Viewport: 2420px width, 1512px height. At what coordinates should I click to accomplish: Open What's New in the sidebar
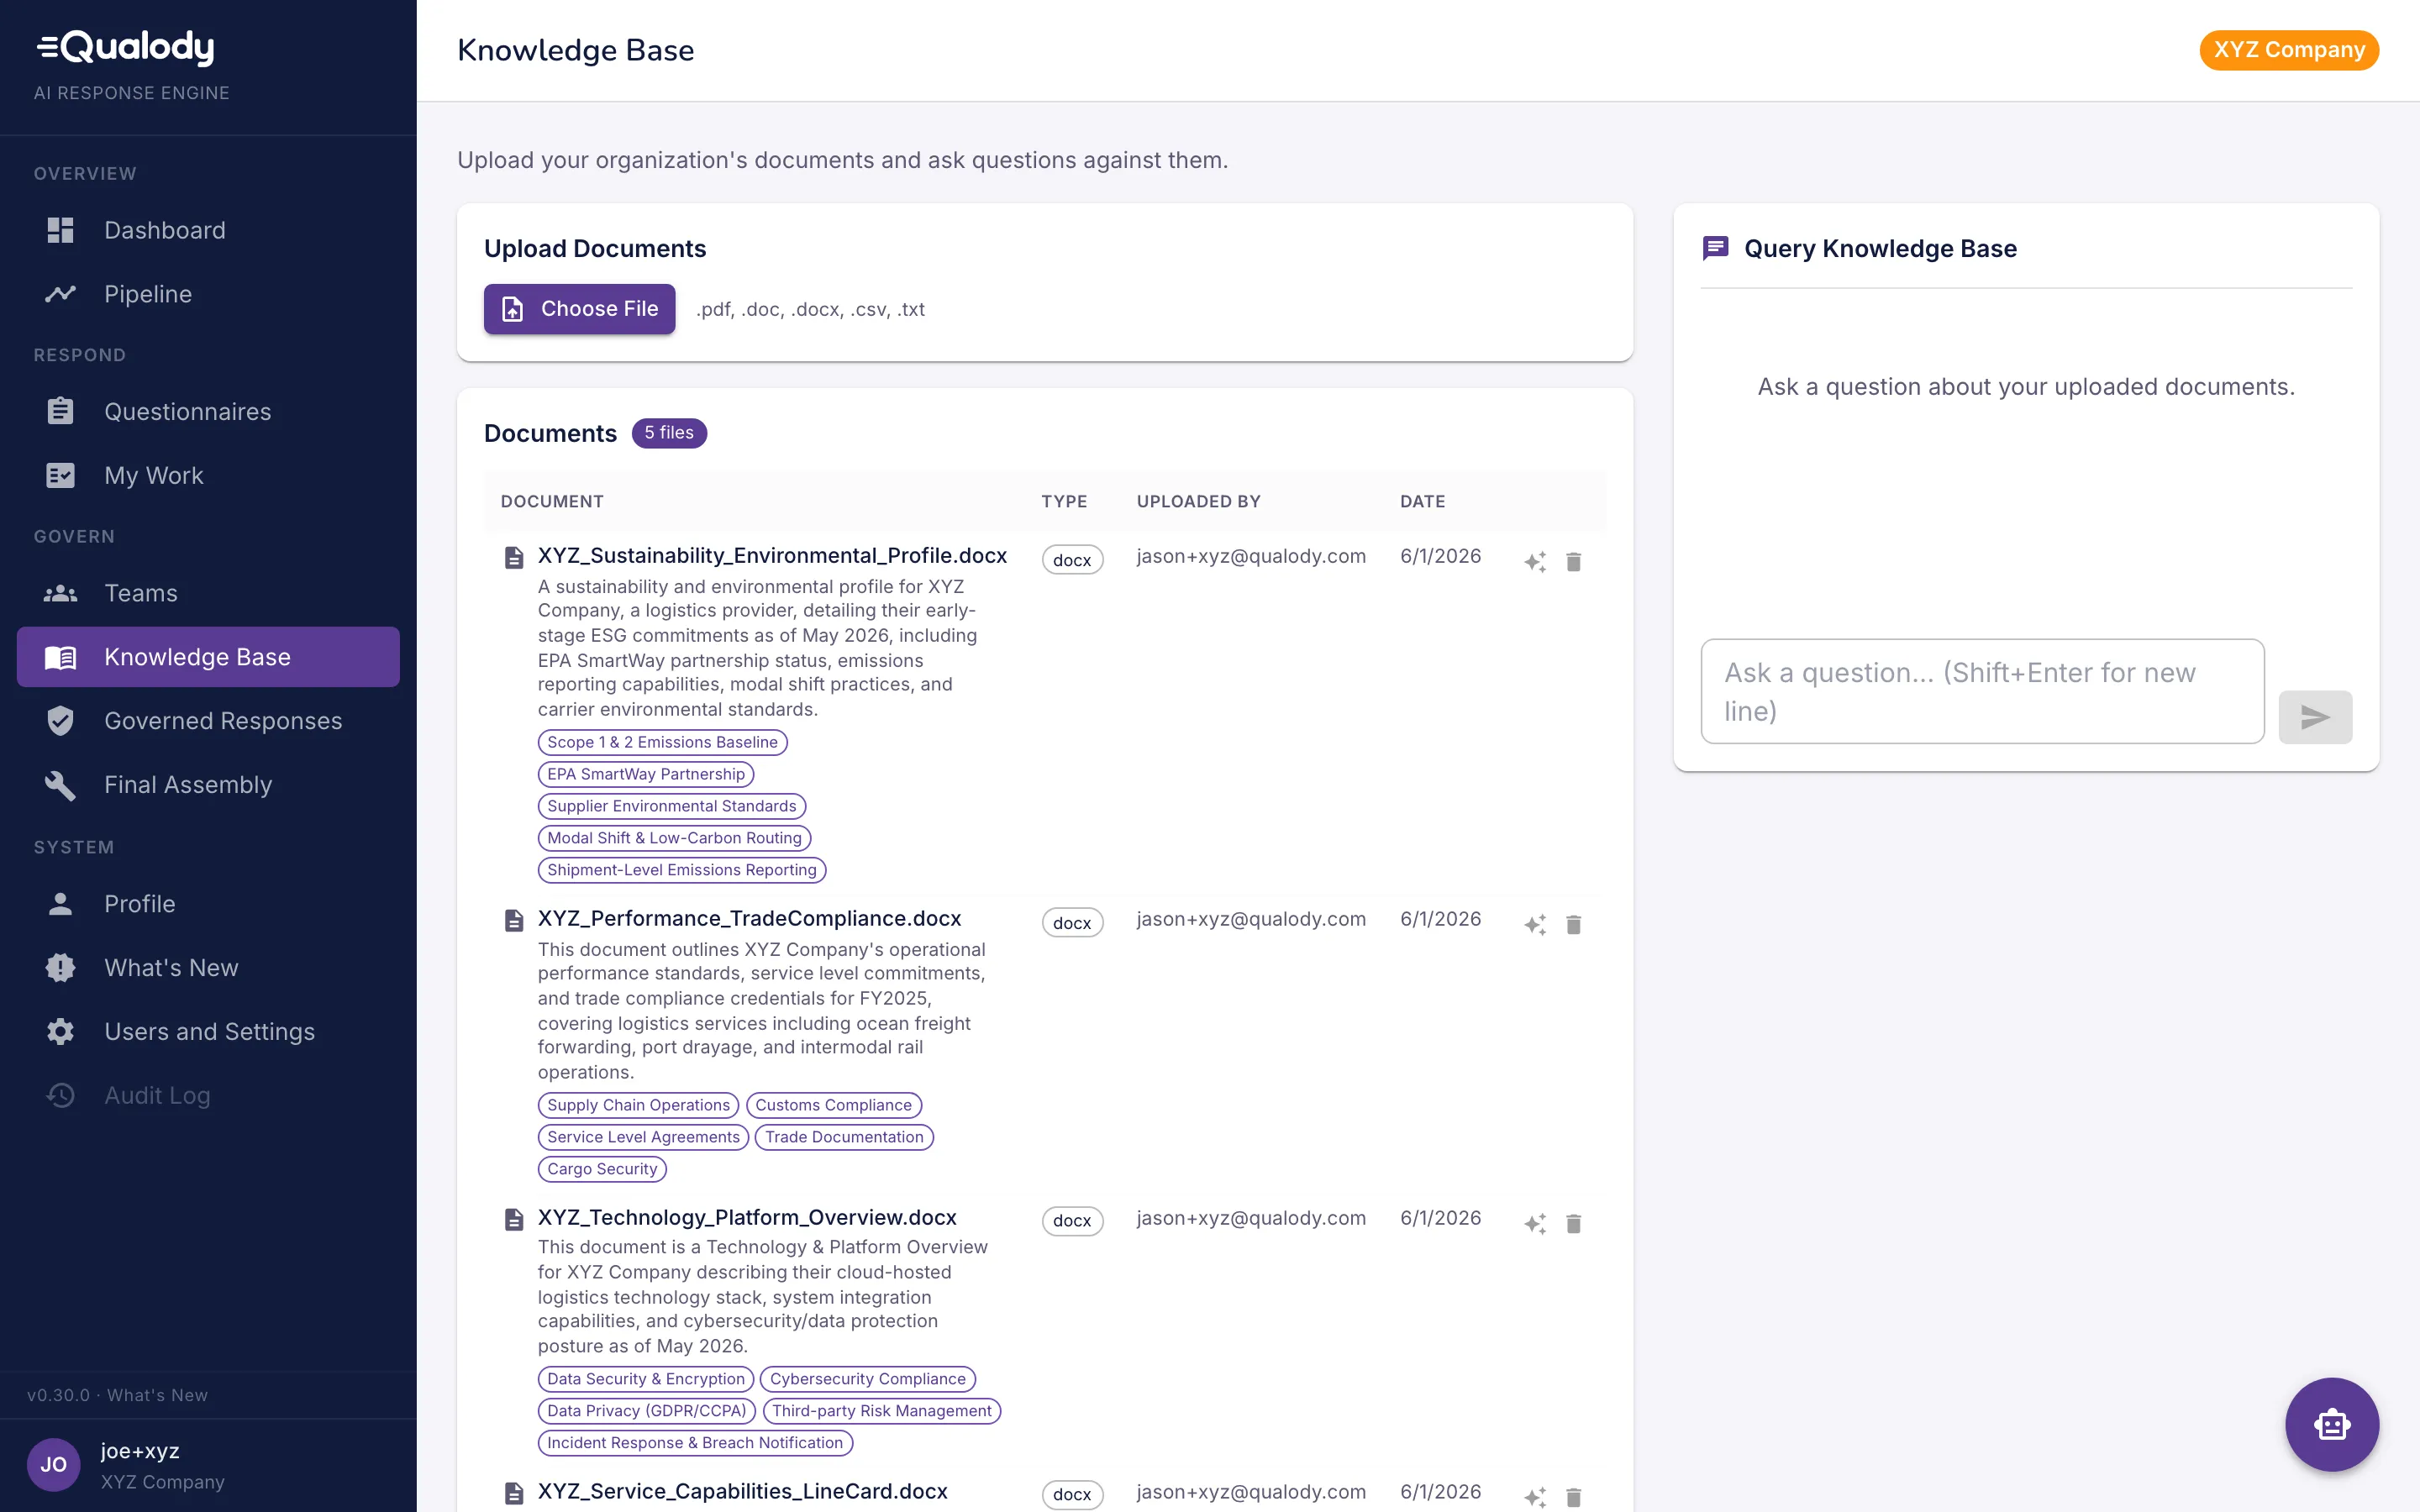(x=208, y=968)
